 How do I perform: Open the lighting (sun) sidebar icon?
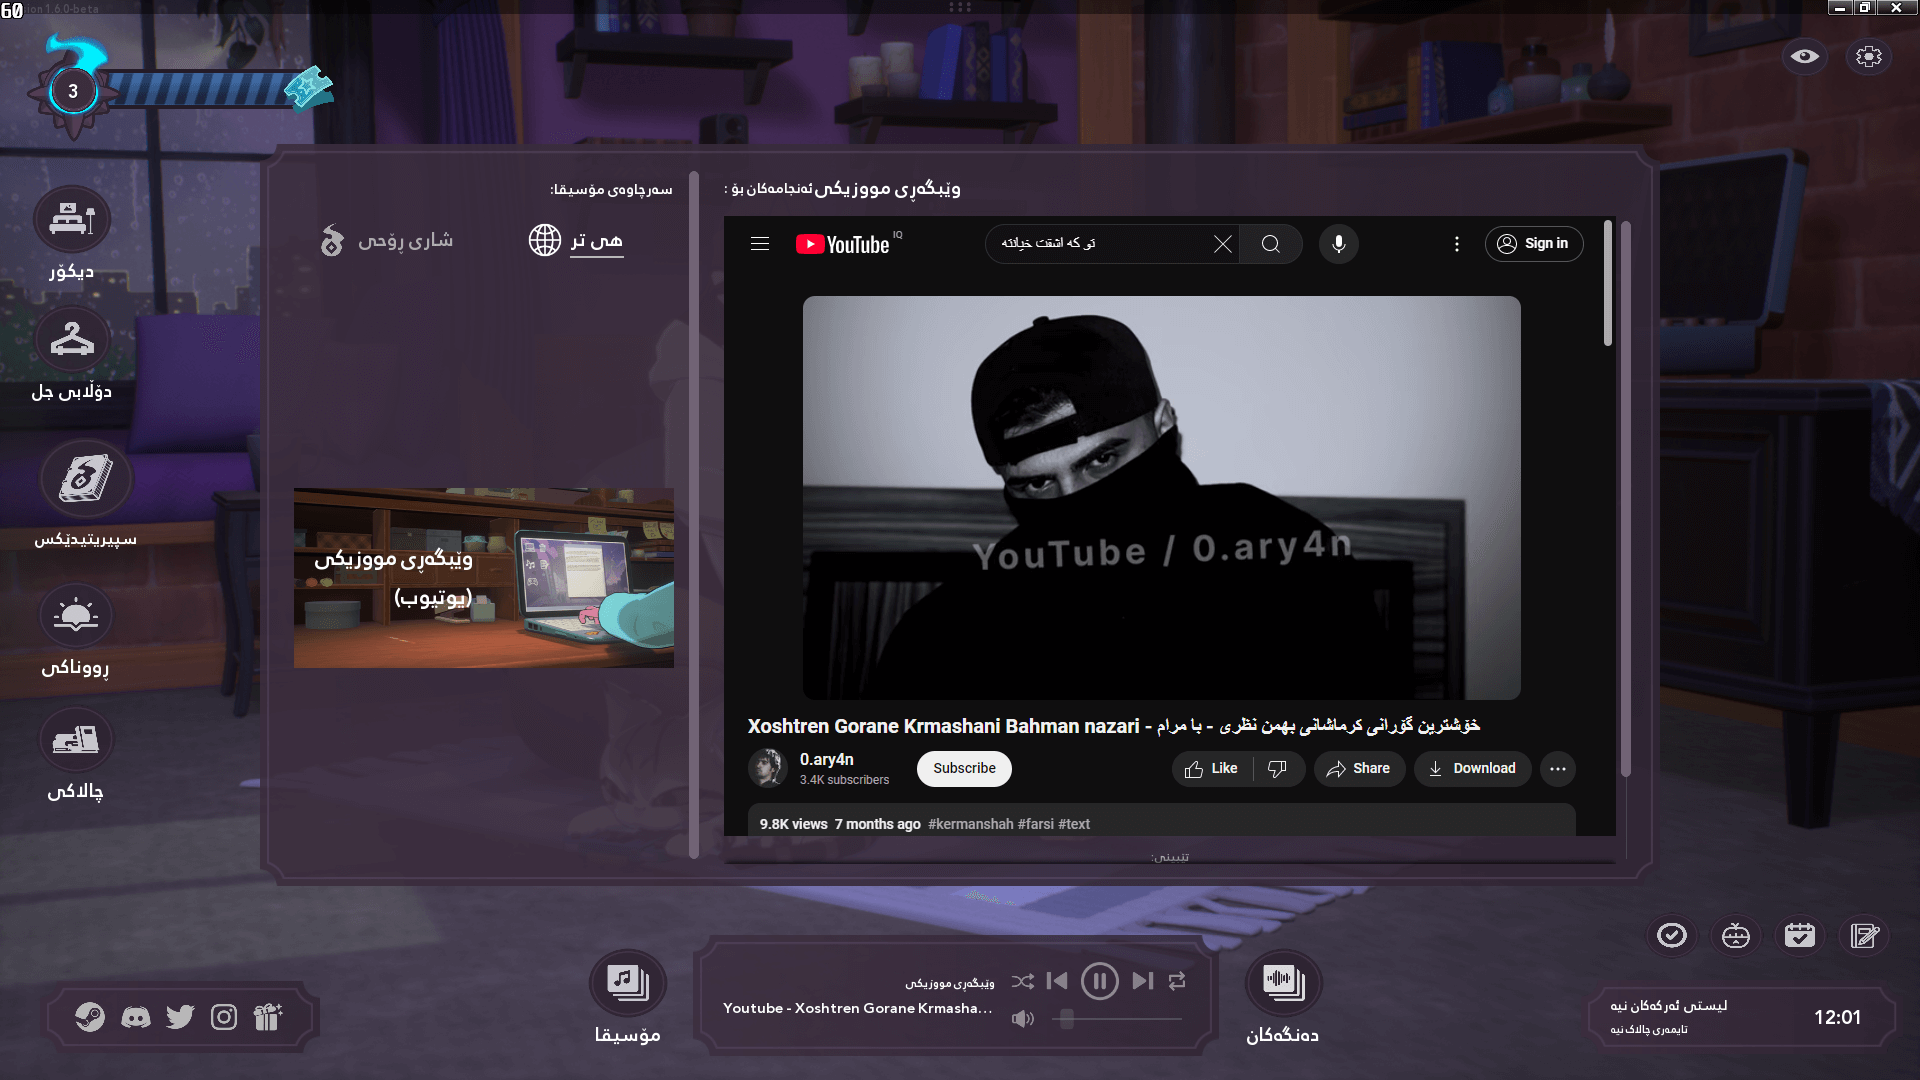click(x=76, y=615)
